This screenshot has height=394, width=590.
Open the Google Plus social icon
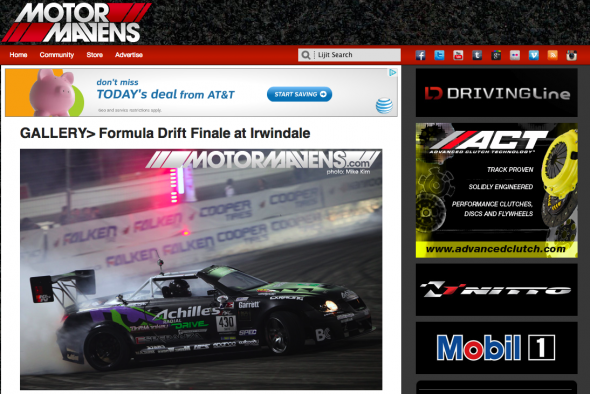[496, 55]
